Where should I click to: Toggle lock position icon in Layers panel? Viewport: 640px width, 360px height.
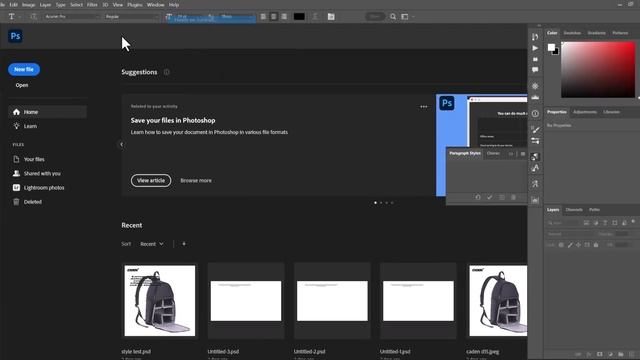pos(578,245)
